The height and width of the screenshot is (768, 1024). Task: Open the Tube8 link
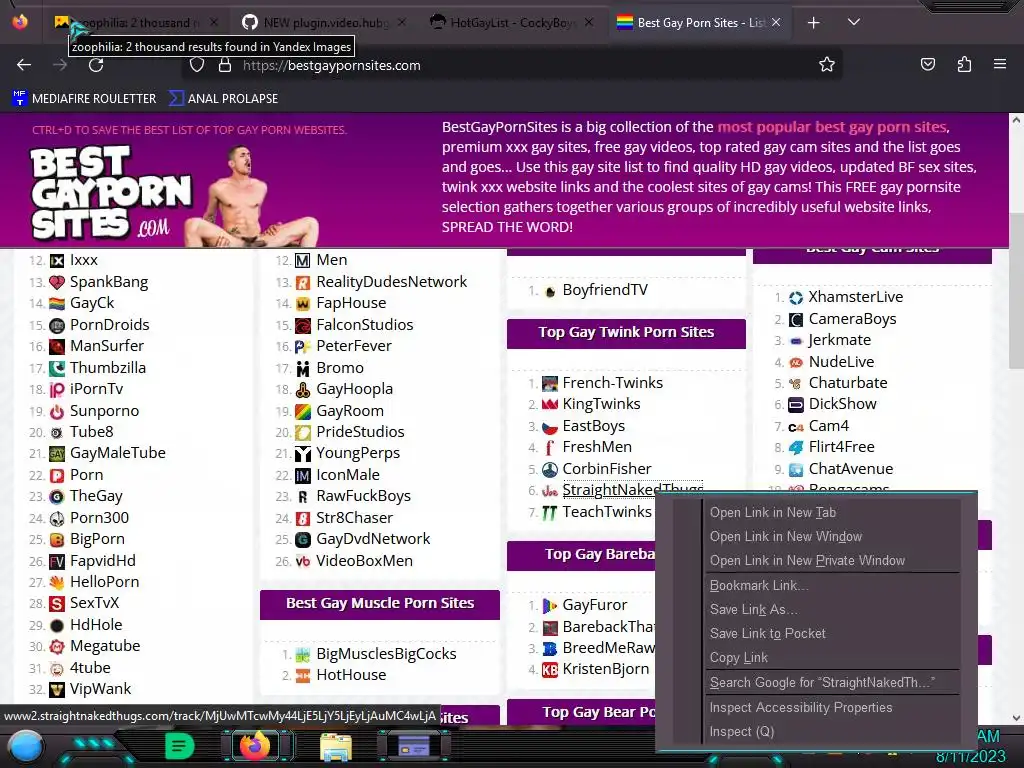(91, 432)
